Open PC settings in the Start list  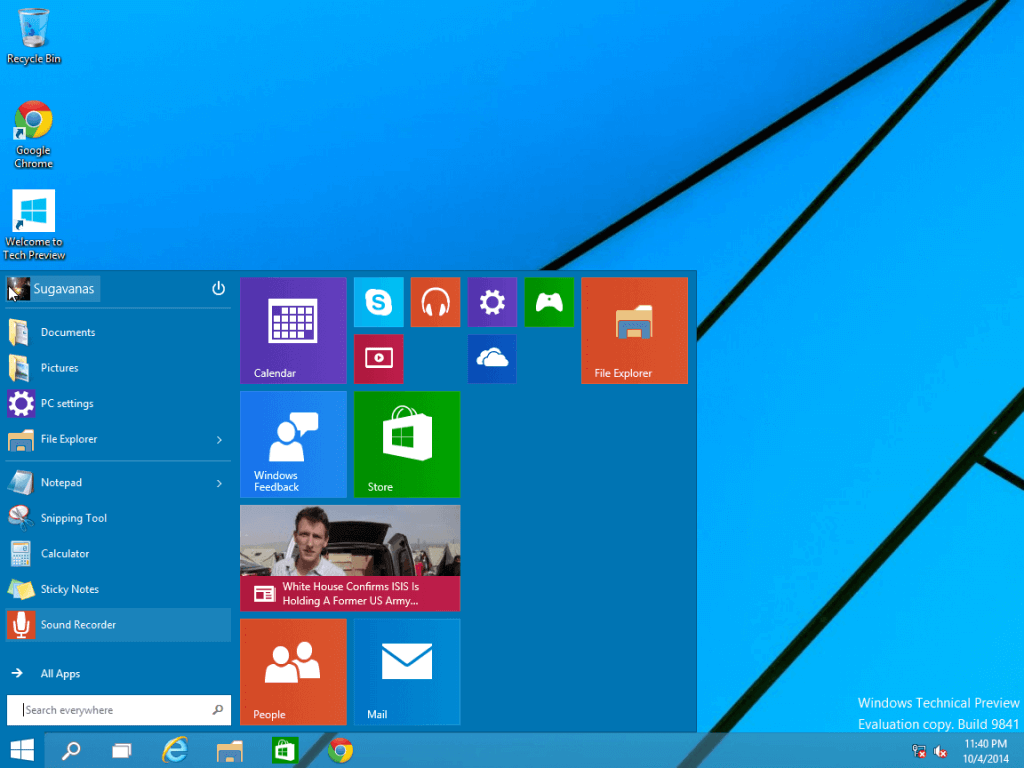coord(118,404)
